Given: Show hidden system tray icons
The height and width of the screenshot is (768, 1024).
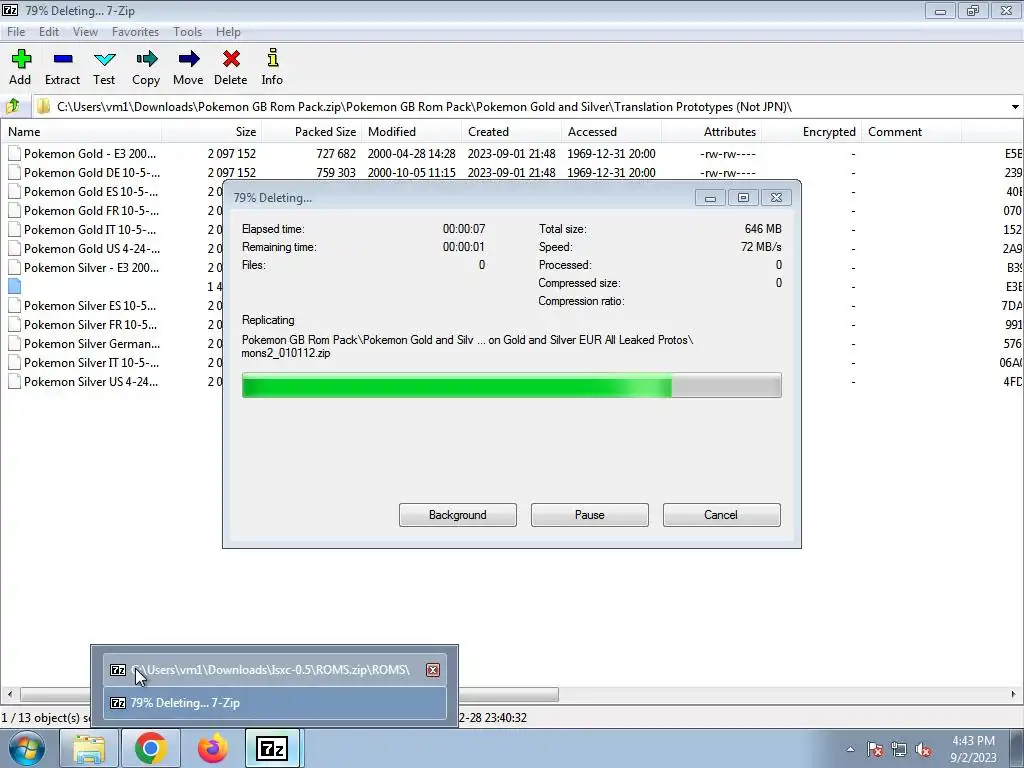Looking at the screenshot, I should point(850,749).
